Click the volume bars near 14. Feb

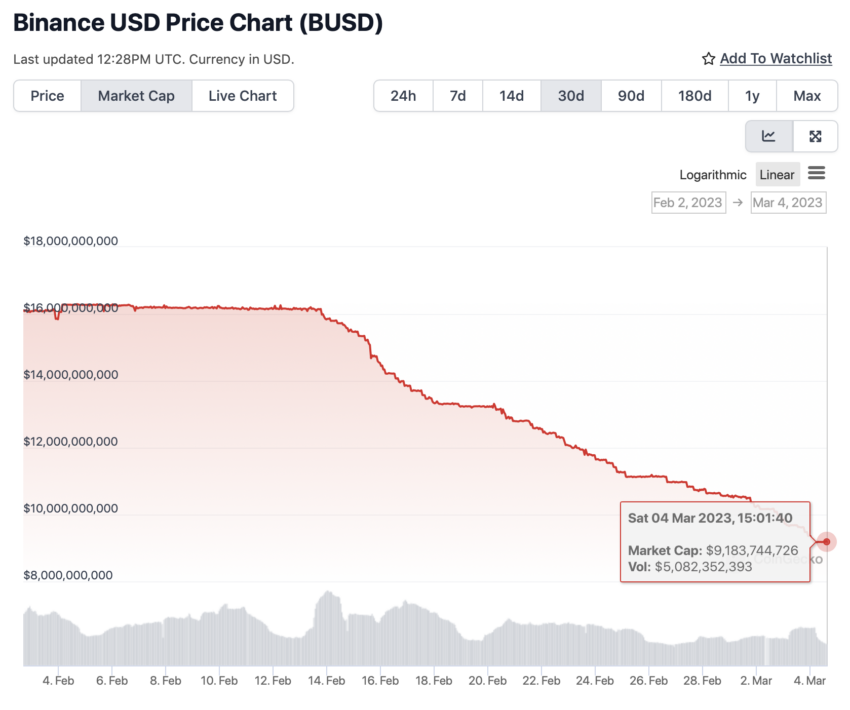click(327, 631)
